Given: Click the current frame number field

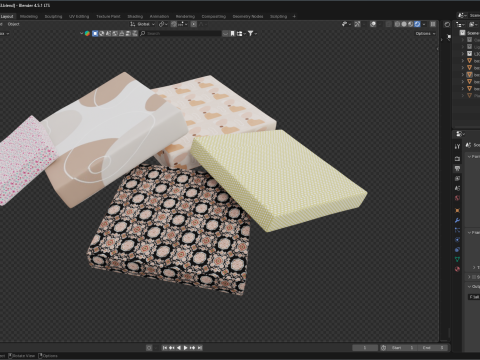Looking at the screenshot, I should tap(365, 348).
